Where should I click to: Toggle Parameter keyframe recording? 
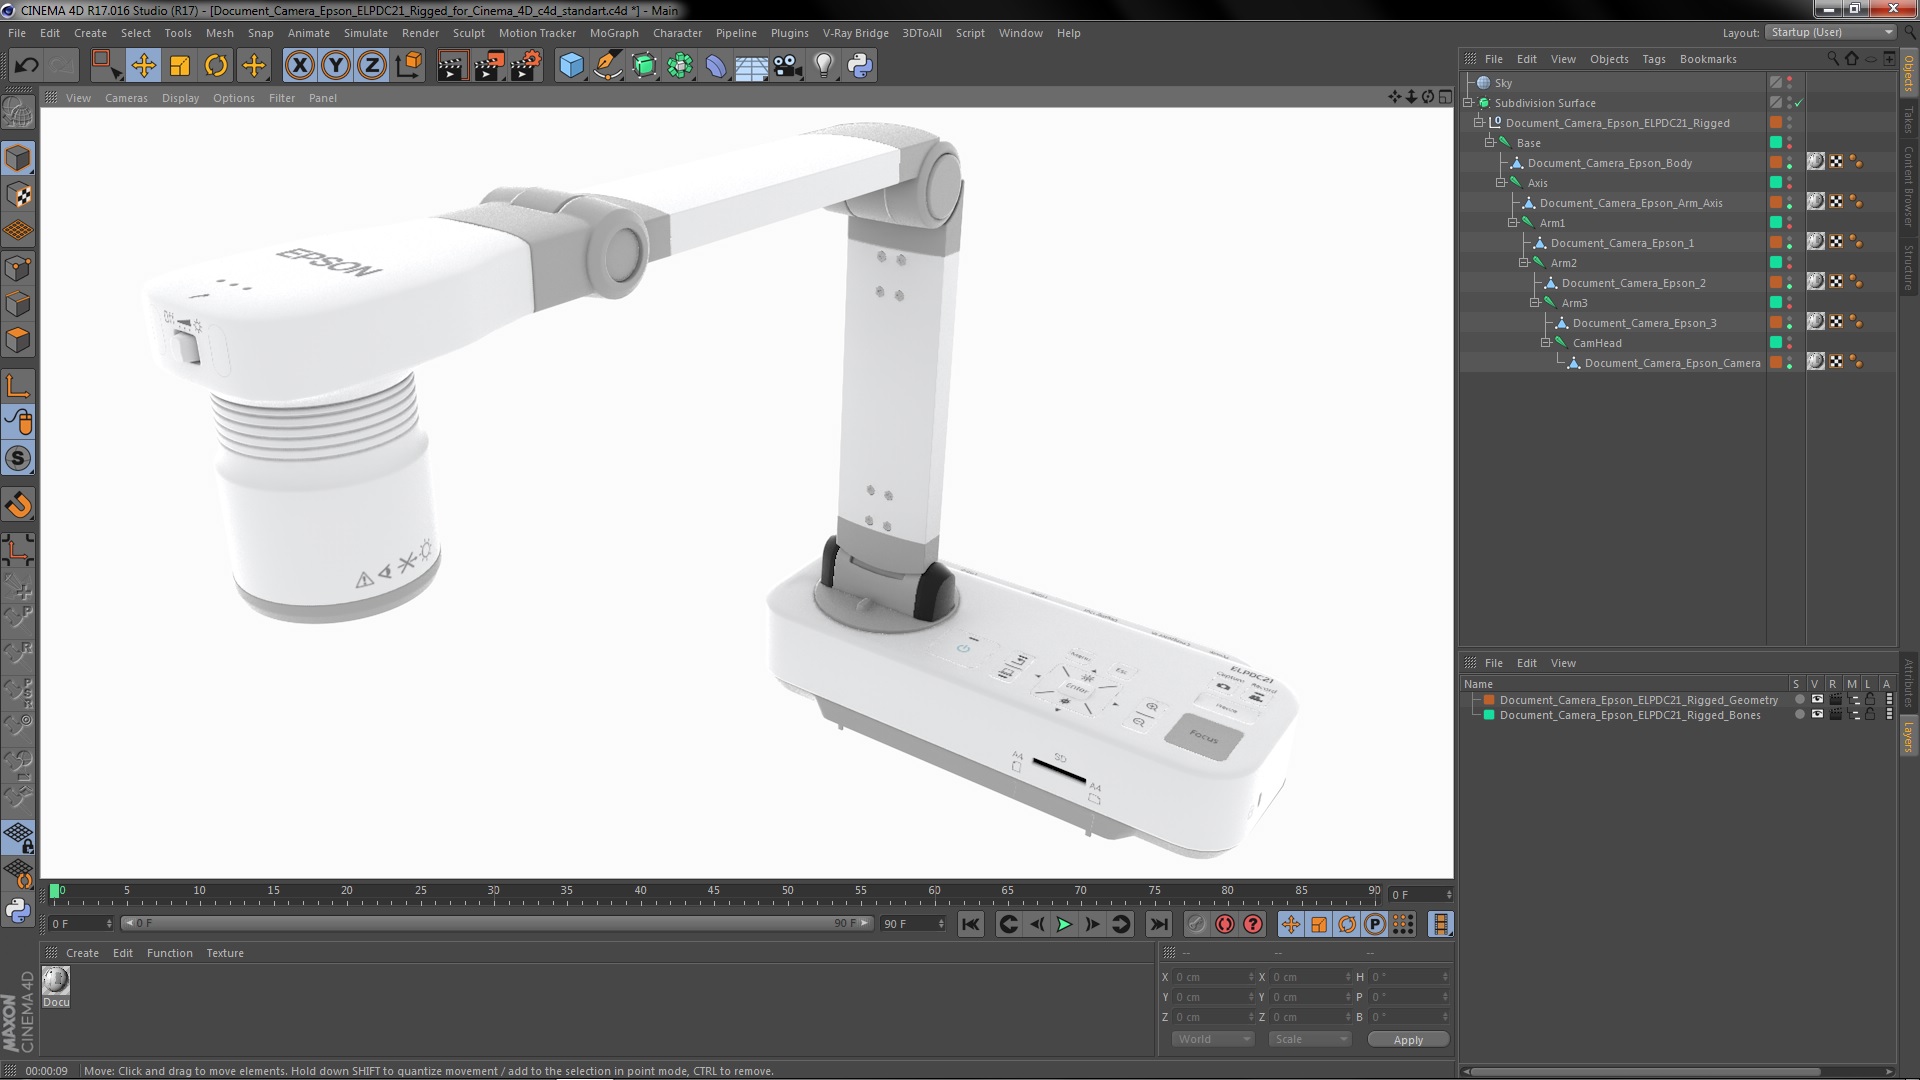point(1375,924)
